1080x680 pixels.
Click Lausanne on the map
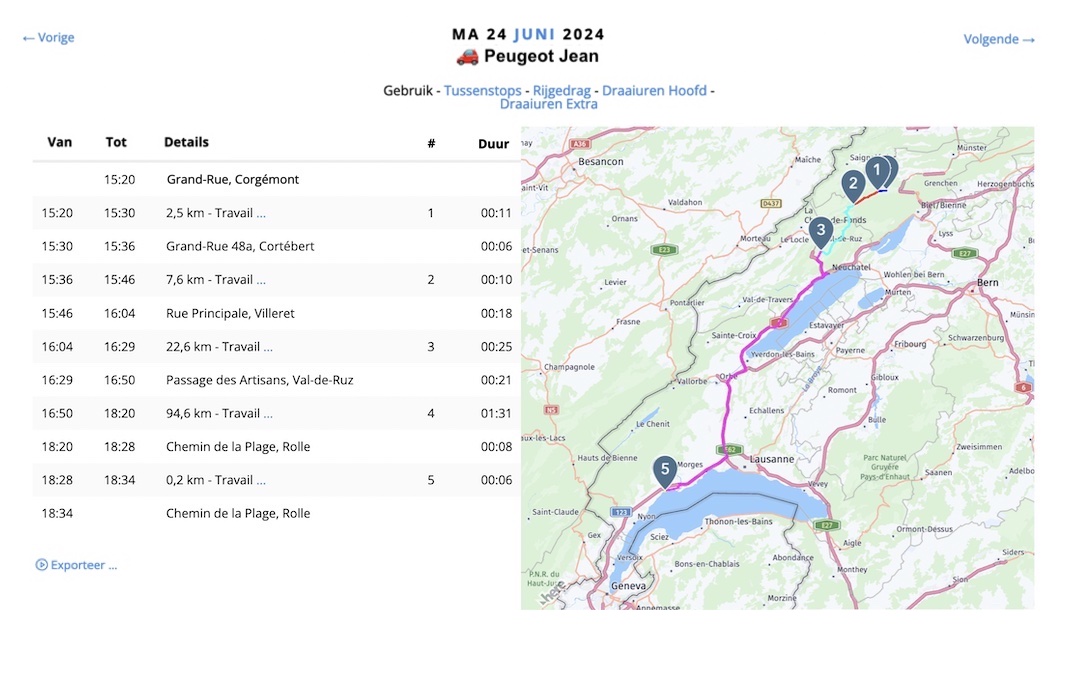[771, 459]
